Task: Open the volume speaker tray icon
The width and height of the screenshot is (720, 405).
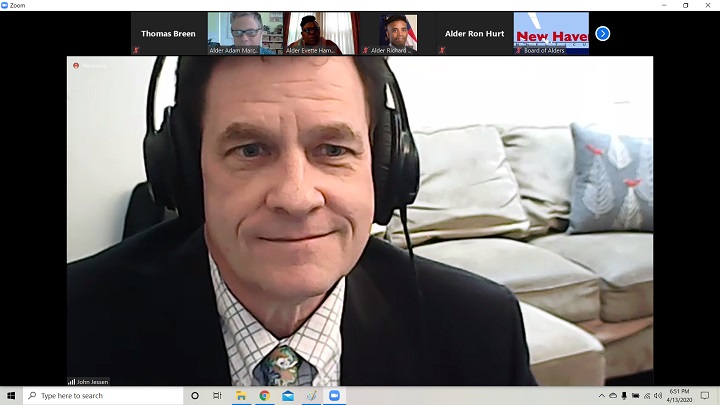Action: 658,395
